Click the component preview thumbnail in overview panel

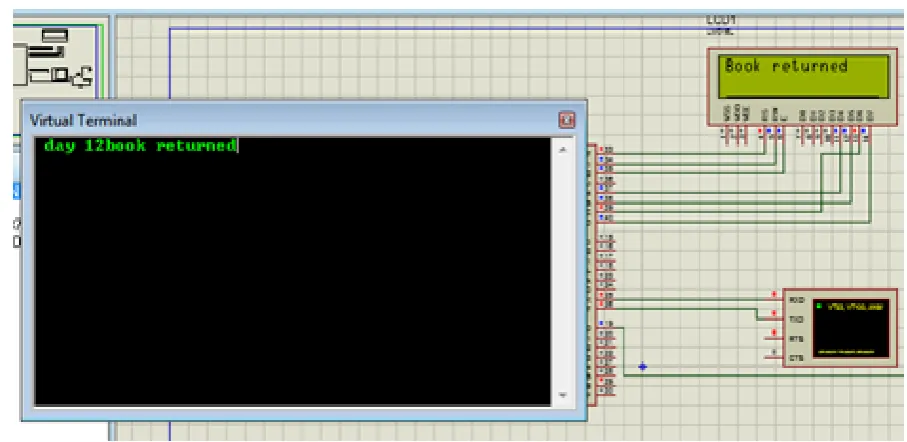[53, 57]
